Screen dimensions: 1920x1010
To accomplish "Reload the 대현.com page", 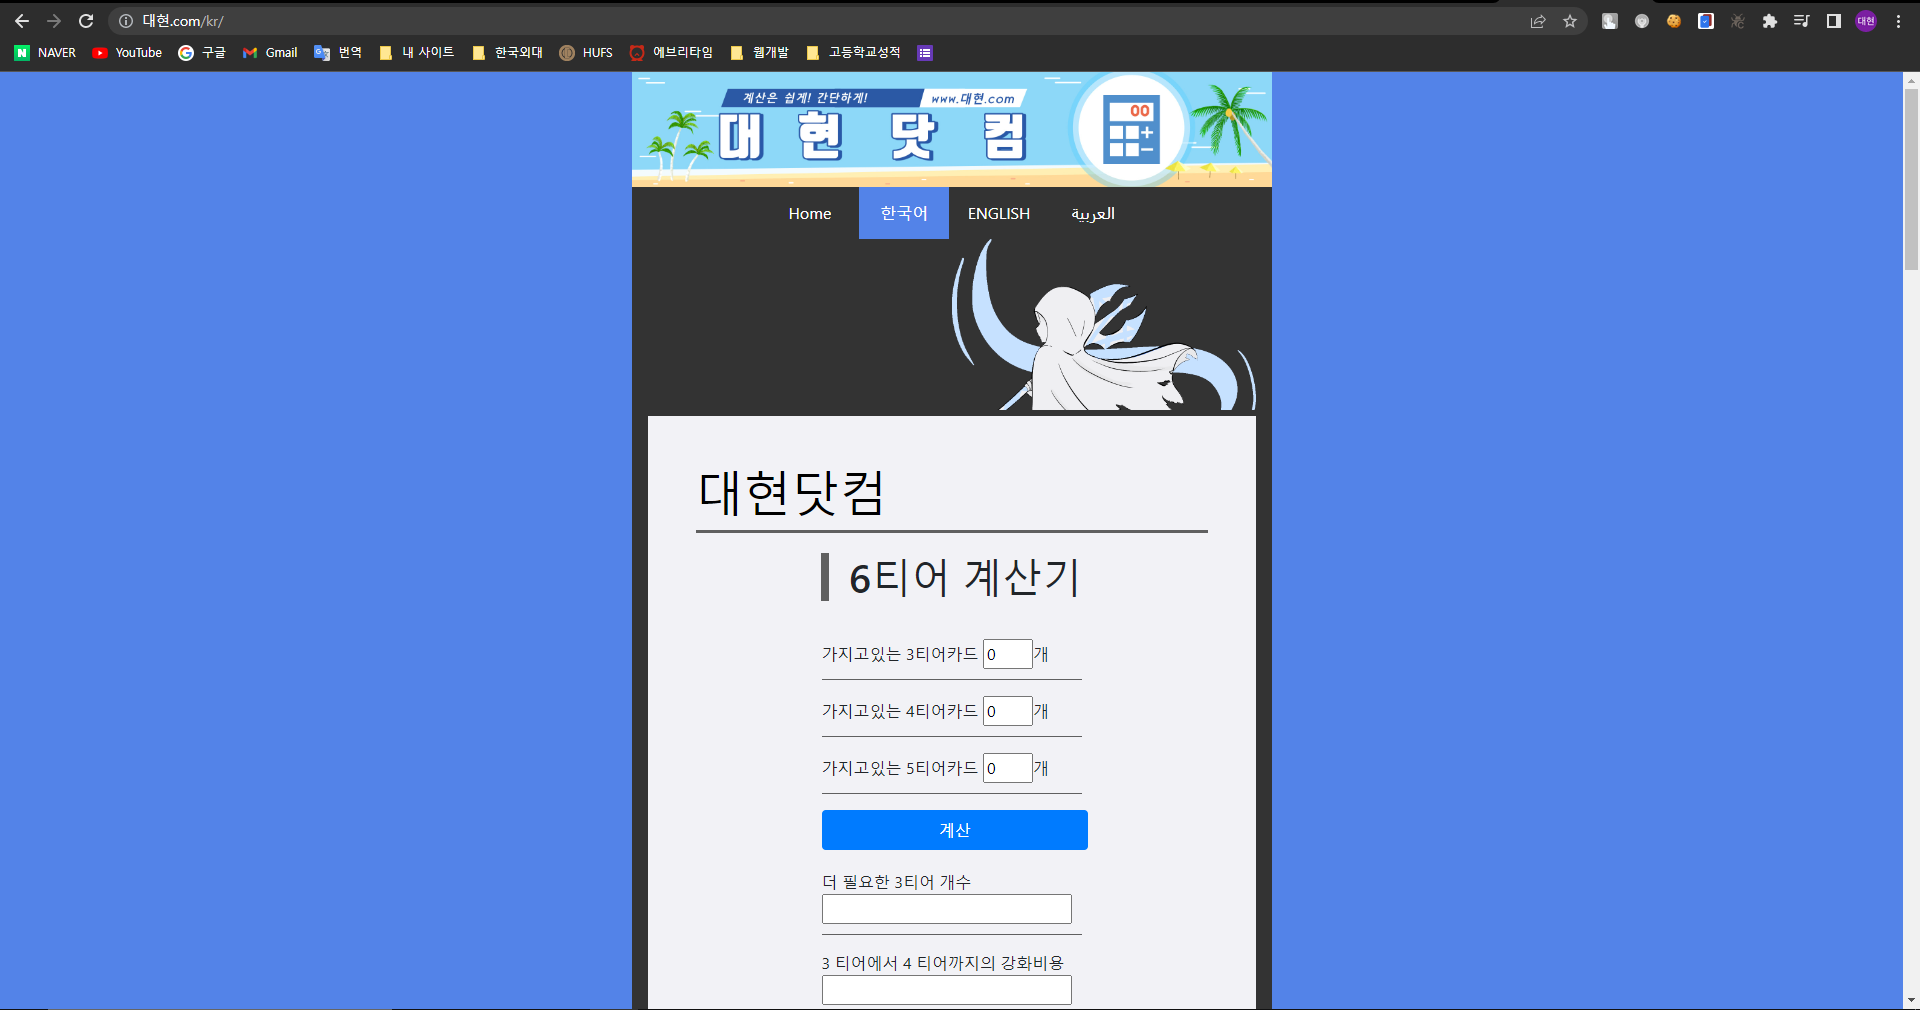I will click(x=87, y=20).
